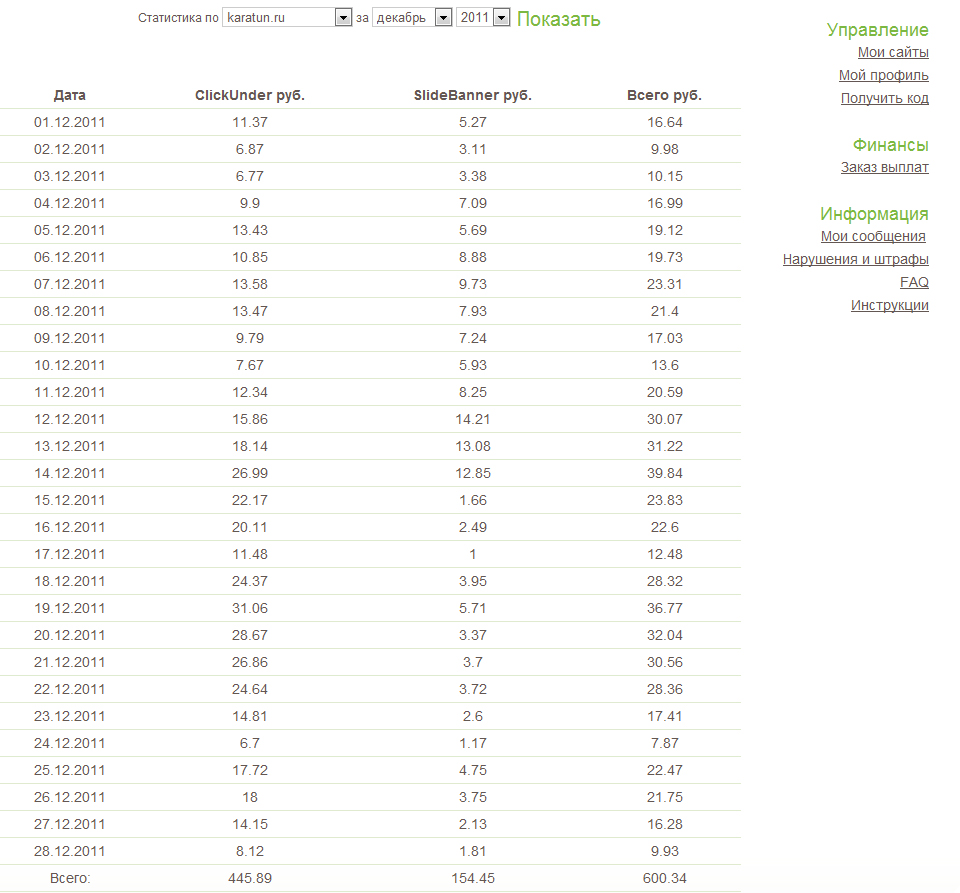Select date cell 14.12.2011

click(x=70, y=473)
